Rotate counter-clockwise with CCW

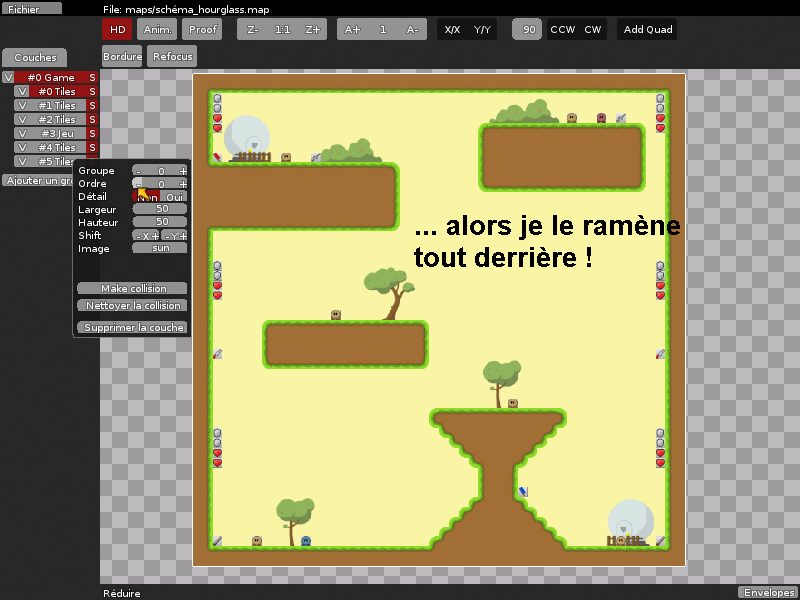561,29
